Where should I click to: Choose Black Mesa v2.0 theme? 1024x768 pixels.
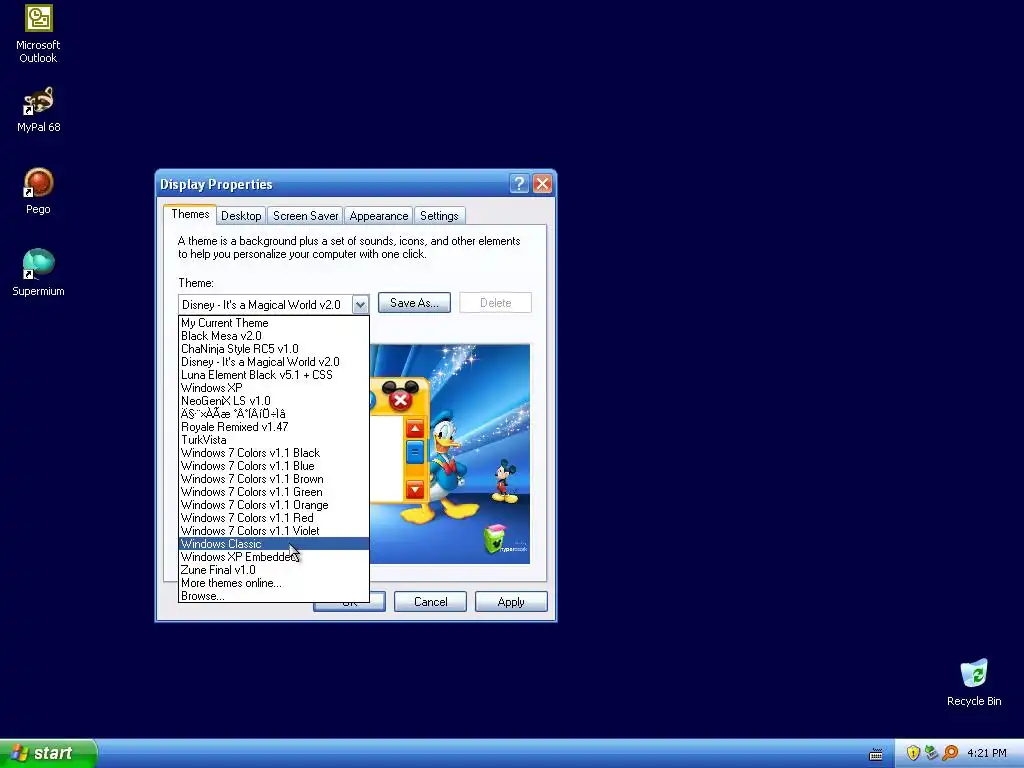(x=274, y=336)
